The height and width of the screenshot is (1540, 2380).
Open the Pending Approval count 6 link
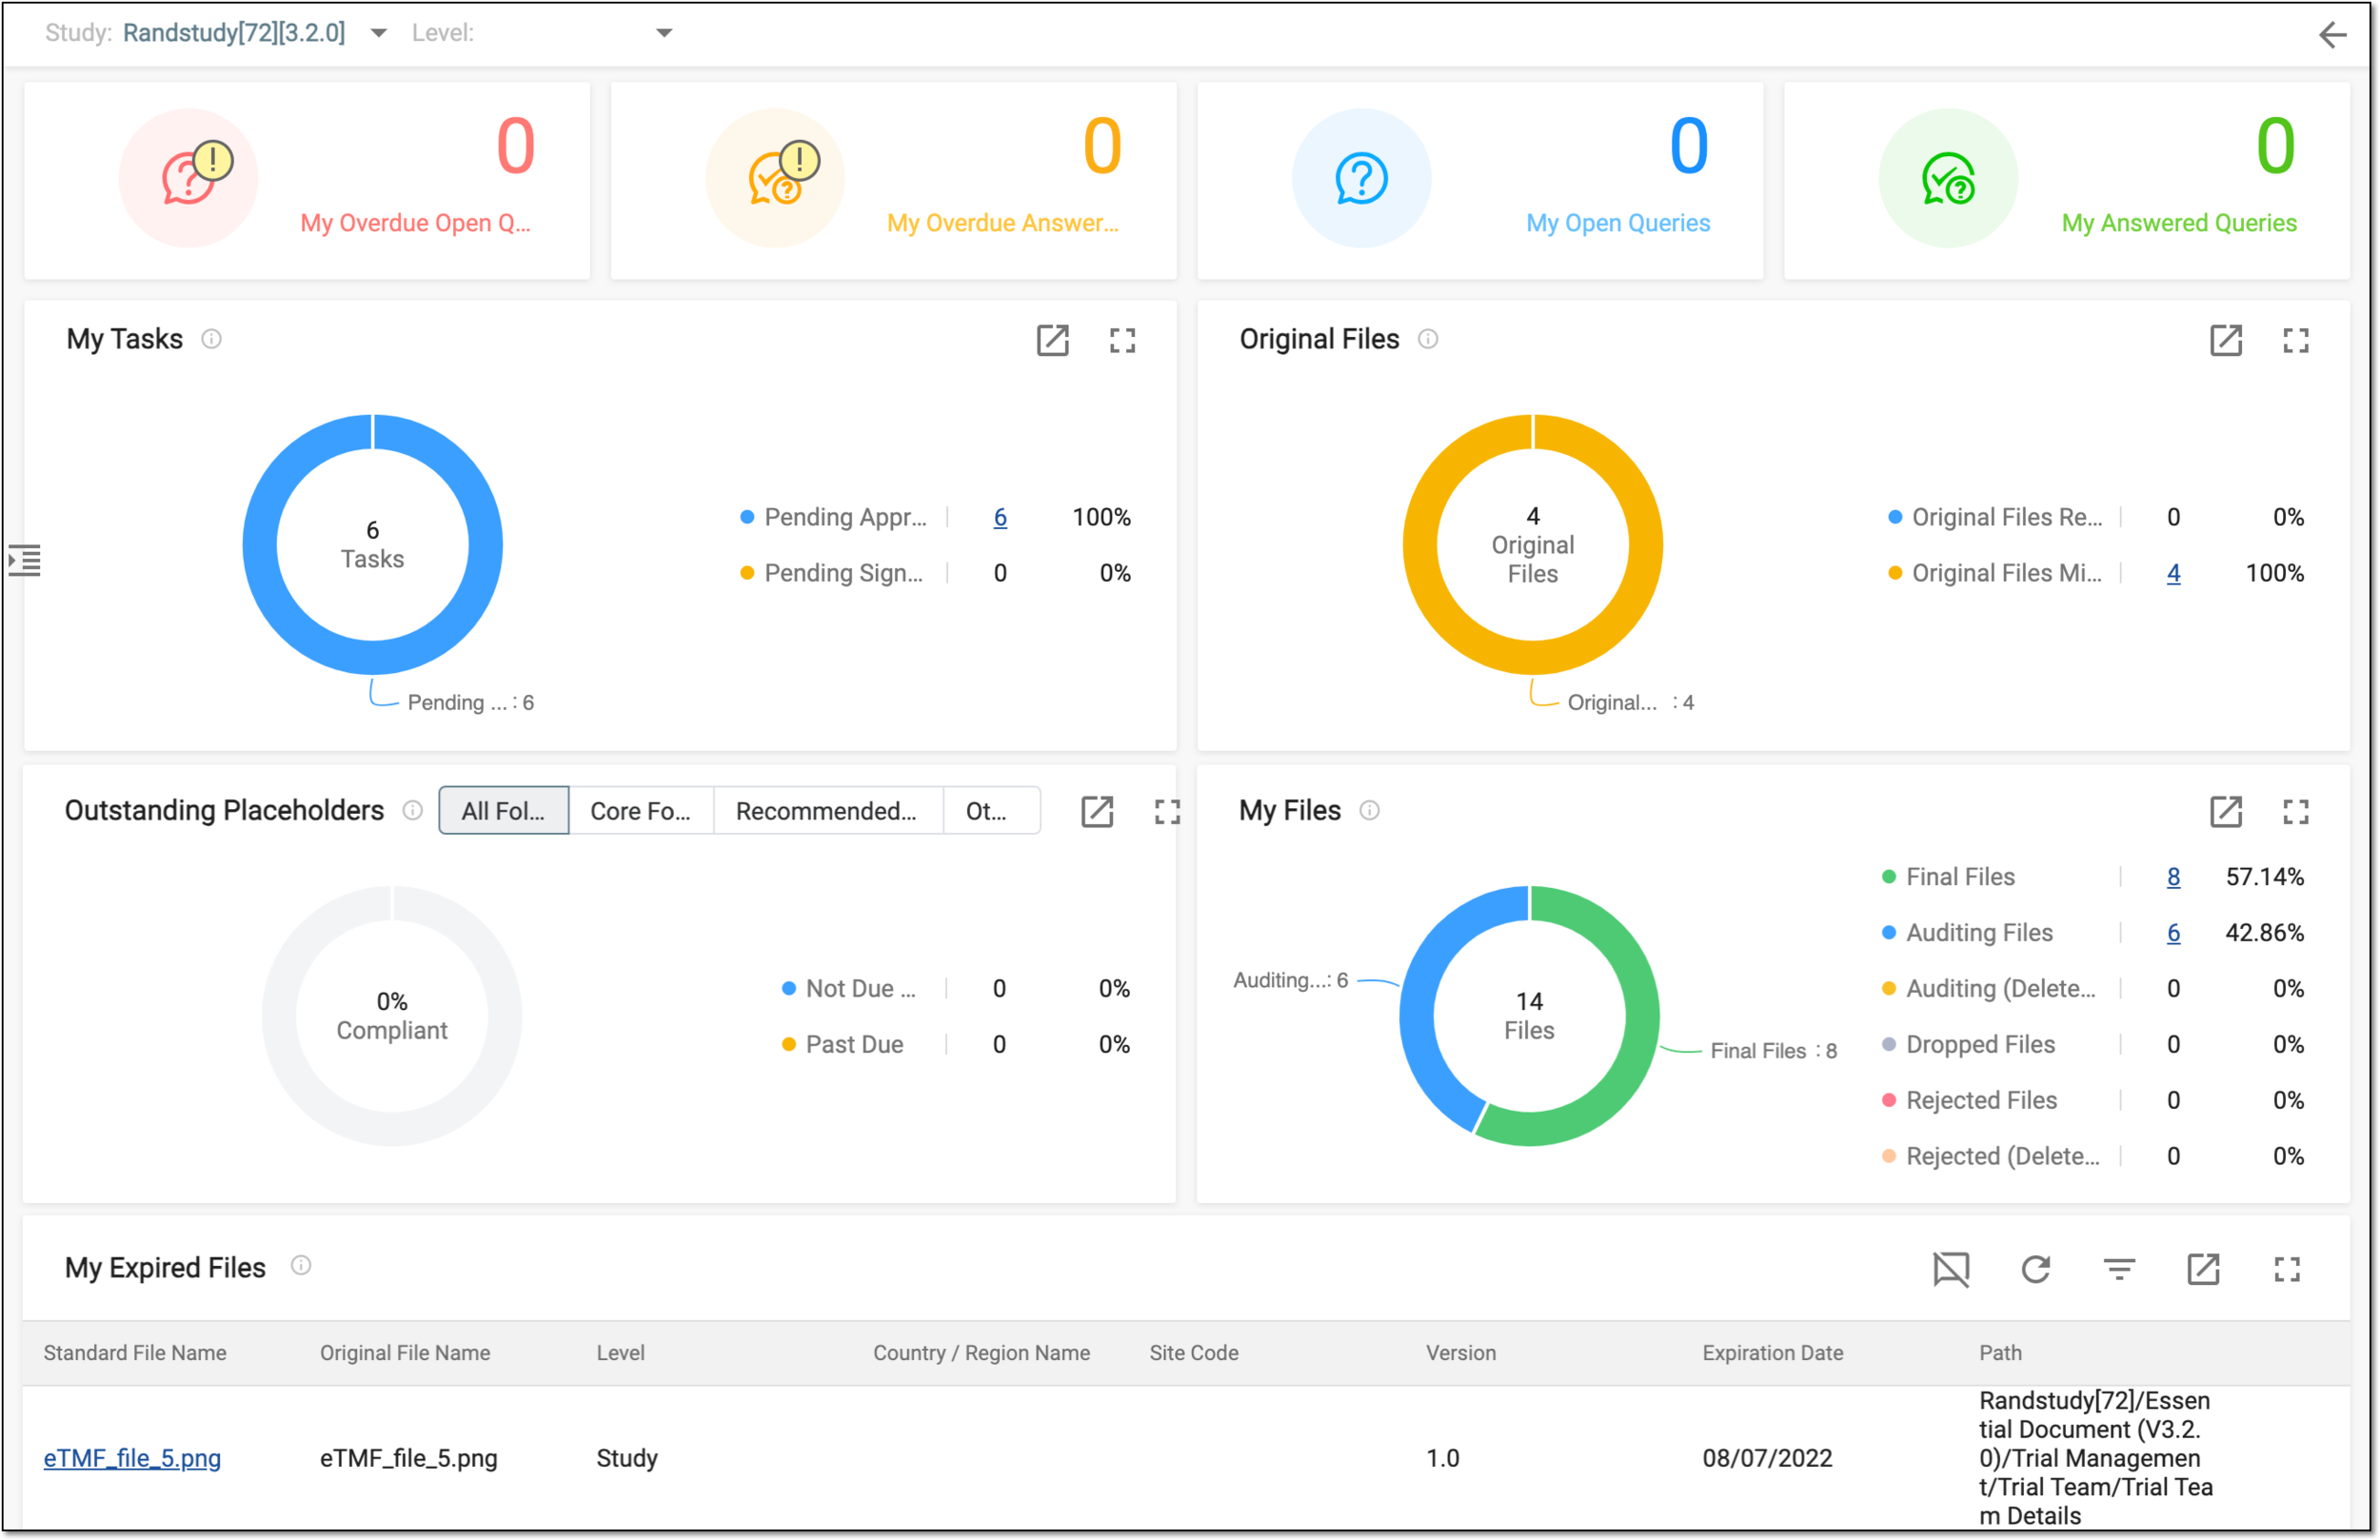[1000, 517]
